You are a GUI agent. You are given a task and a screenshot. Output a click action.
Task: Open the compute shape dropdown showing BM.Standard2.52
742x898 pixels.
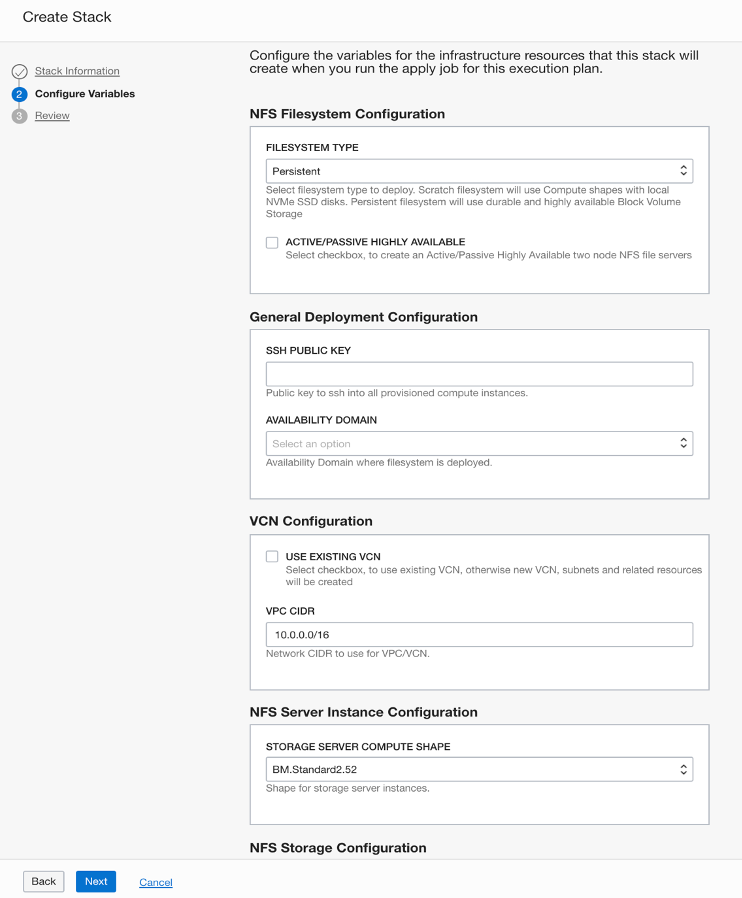click(478, 768)
